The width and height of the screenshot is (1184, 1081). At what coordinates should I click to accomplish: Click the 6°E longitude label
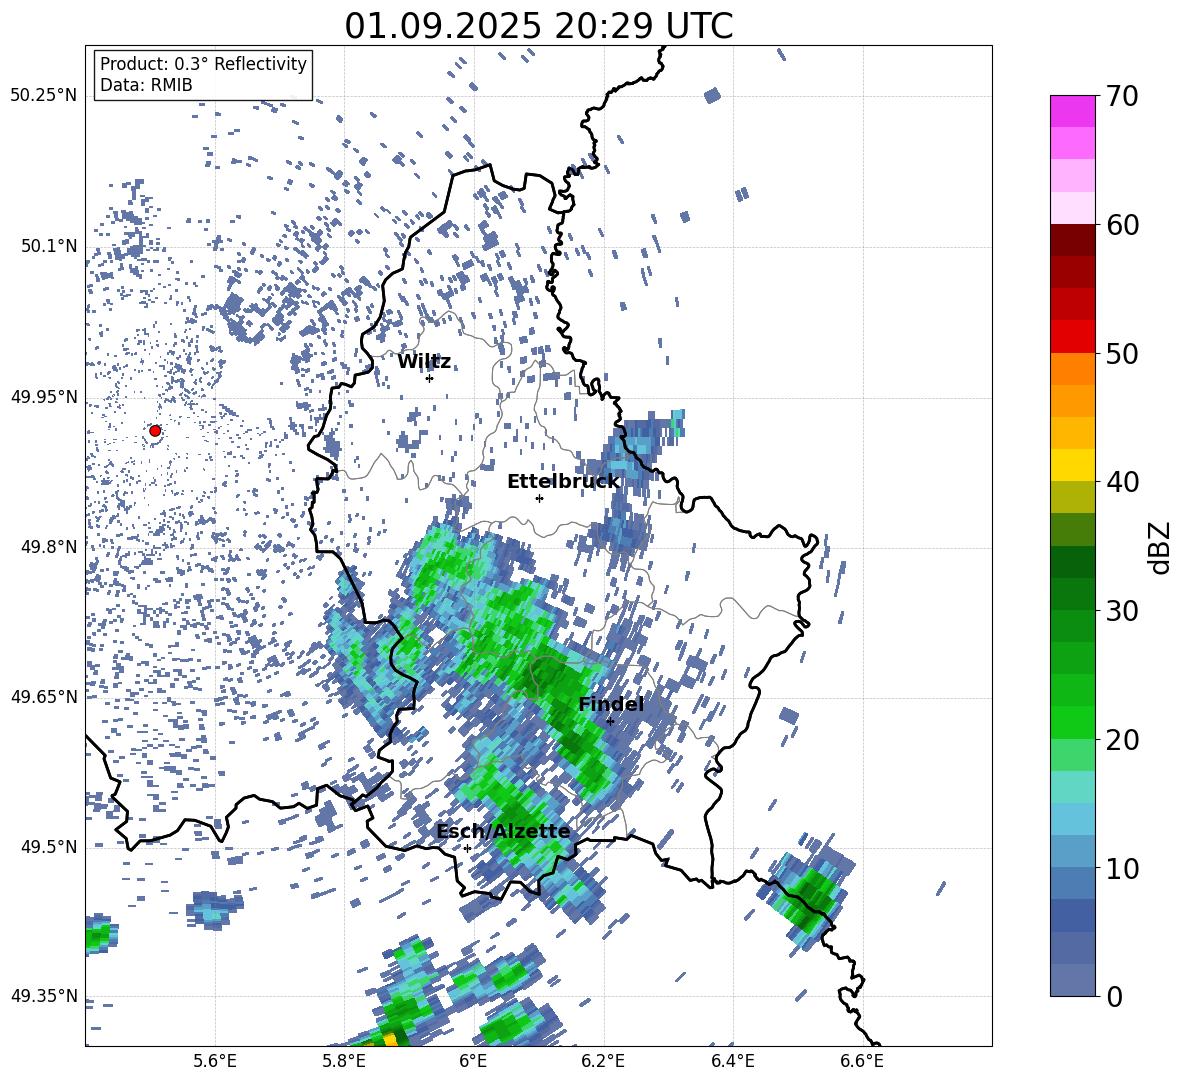[x=473, y=1061]
